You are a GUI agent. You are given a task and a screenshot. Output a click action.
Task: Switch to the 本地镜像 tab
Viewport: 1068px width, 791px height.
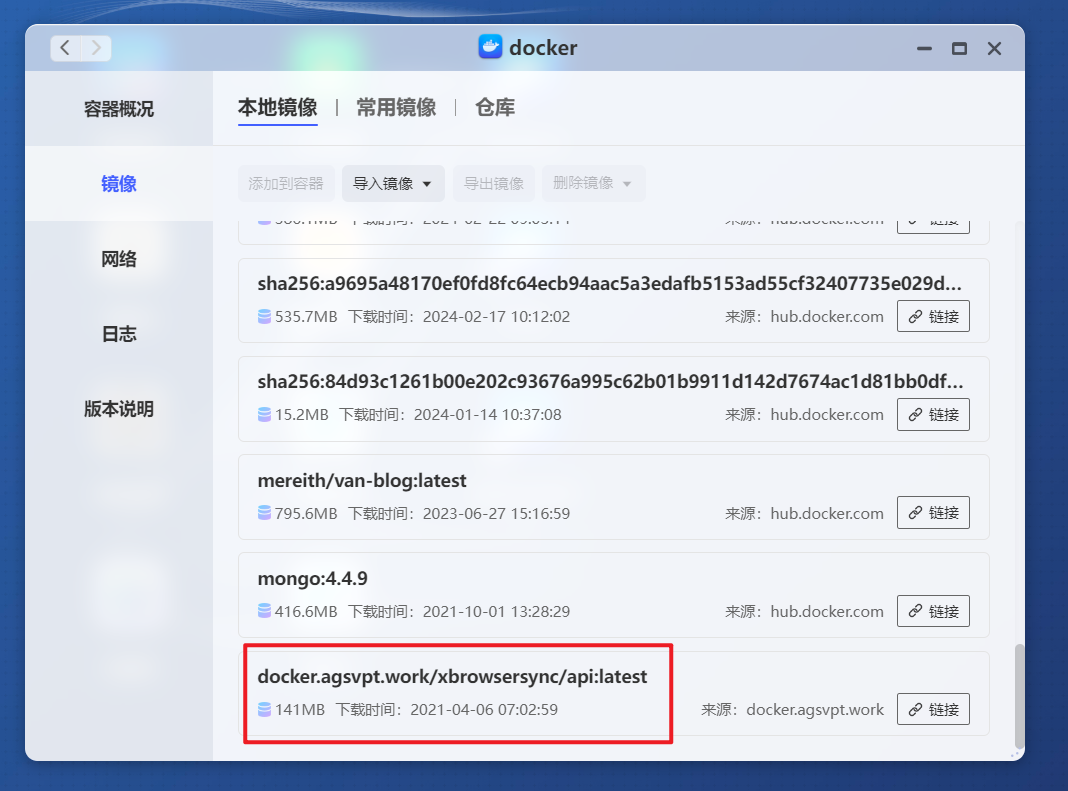[x=277, y=108]
